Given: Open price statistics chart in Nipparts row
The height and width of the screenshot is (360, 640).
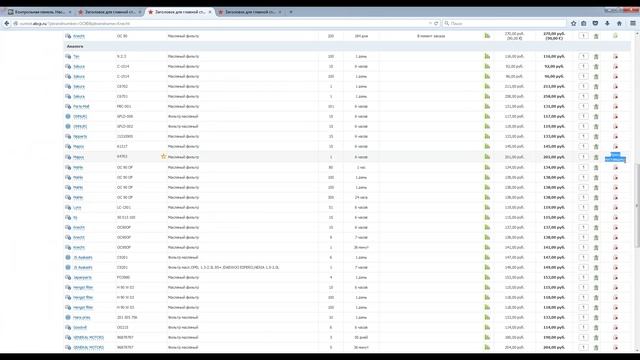Looking at the screenshot, I should pos(487,136).
